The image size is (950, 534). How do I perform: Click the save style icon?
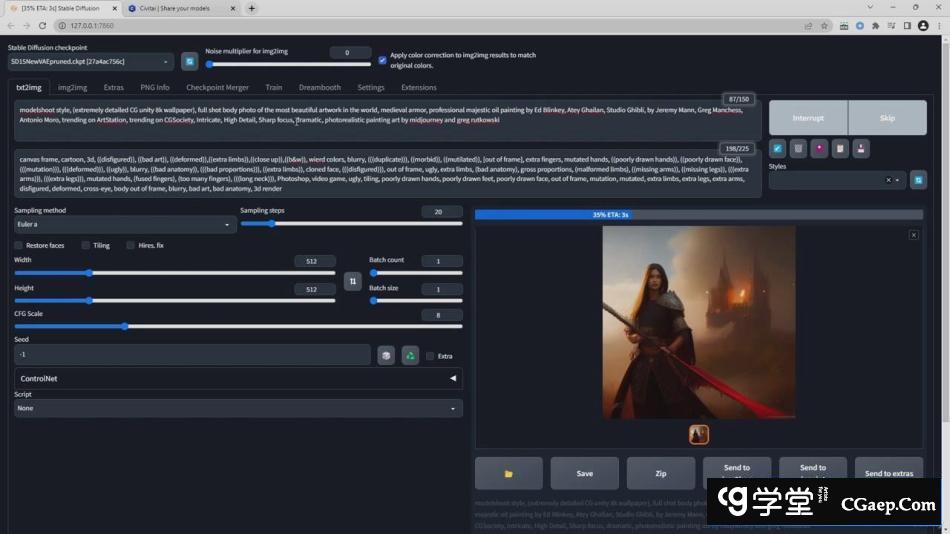point(861,148)
